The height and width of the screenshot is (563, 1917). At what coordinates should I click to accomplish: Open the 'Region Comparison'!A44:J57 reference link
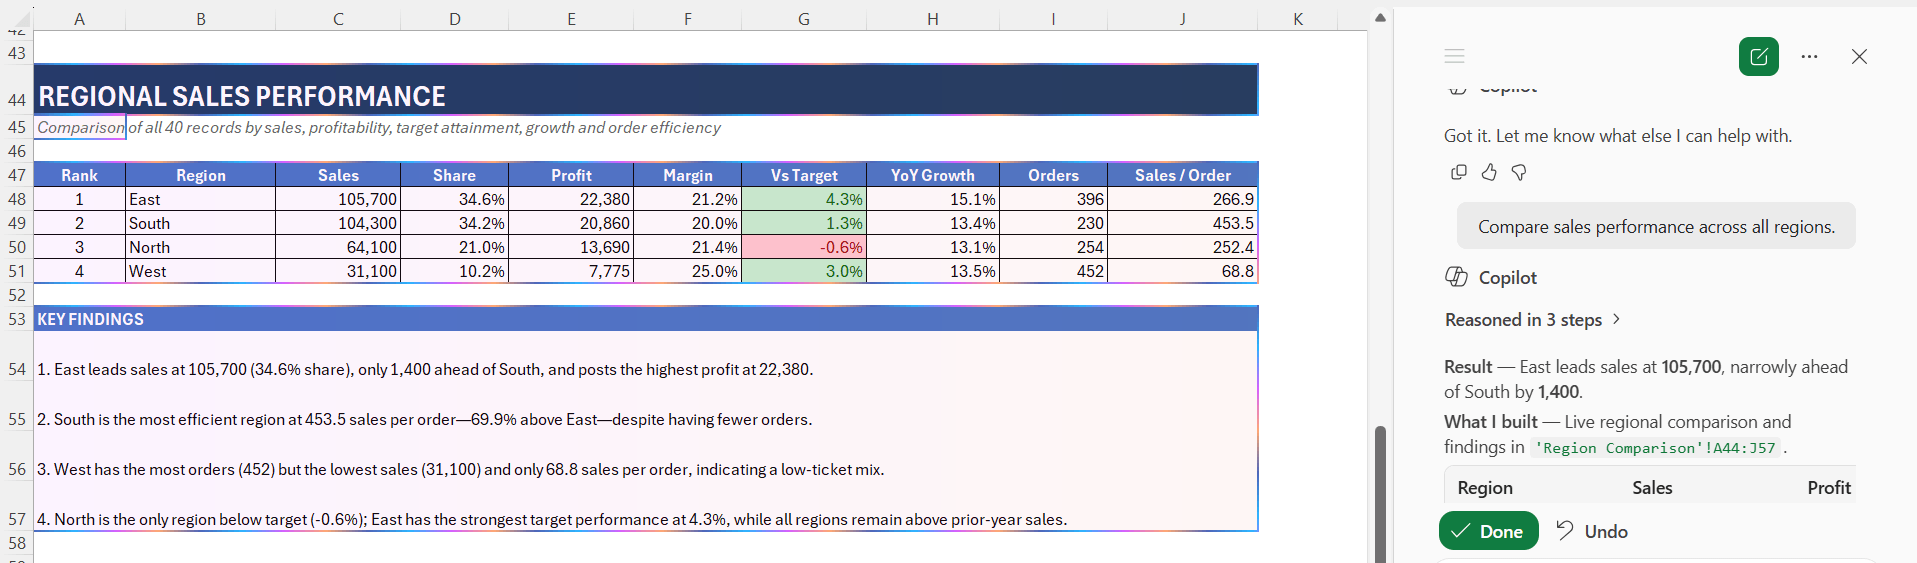[x=1655, y=448]
